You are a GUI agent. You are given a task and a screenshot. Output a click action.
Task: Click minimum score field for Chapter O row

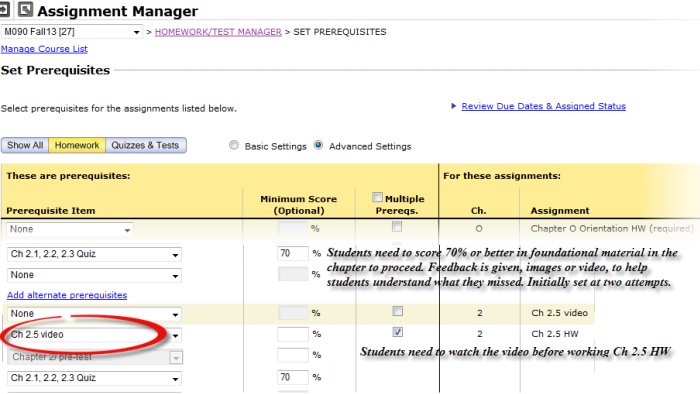point(292,228)
